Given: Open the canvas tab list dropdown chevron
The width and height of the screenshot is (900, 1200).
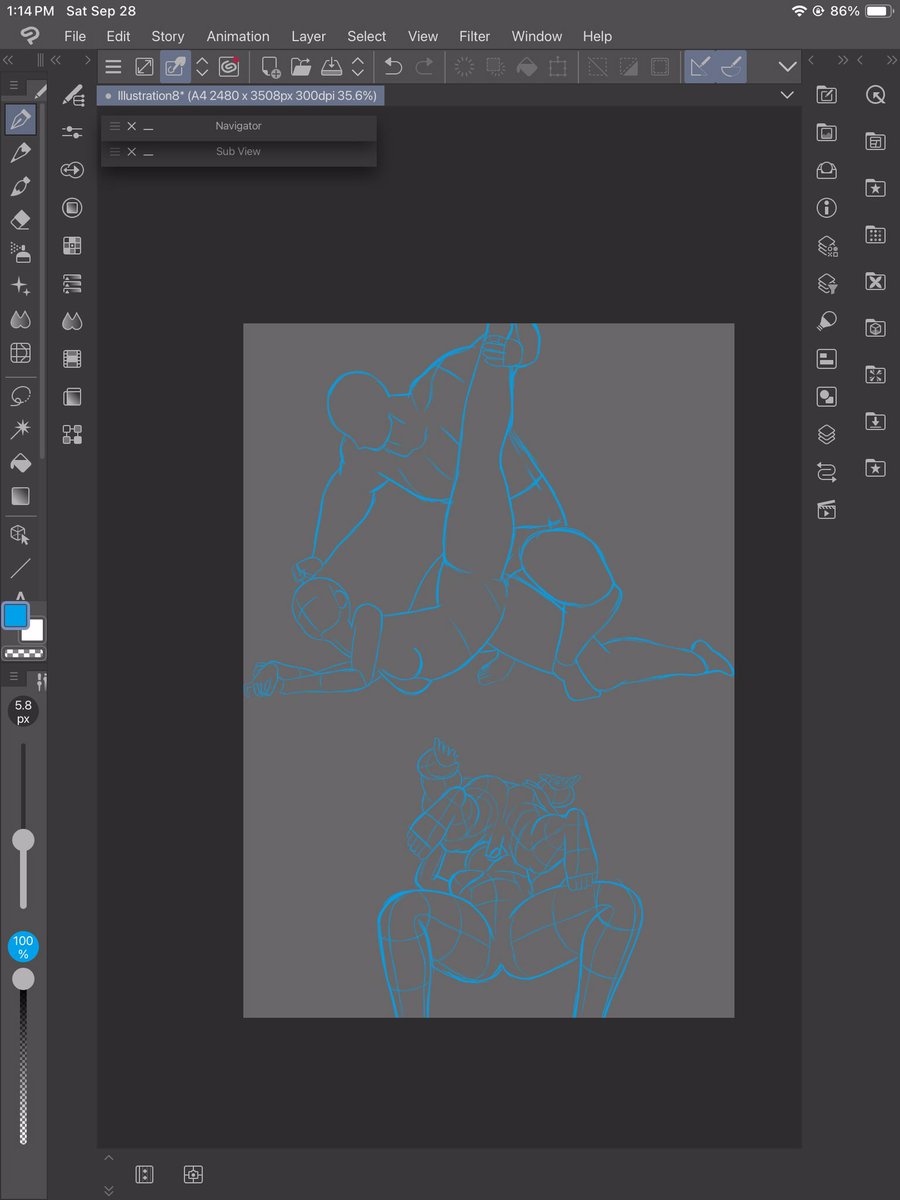Looking at the screenshot, I should 788,95.
